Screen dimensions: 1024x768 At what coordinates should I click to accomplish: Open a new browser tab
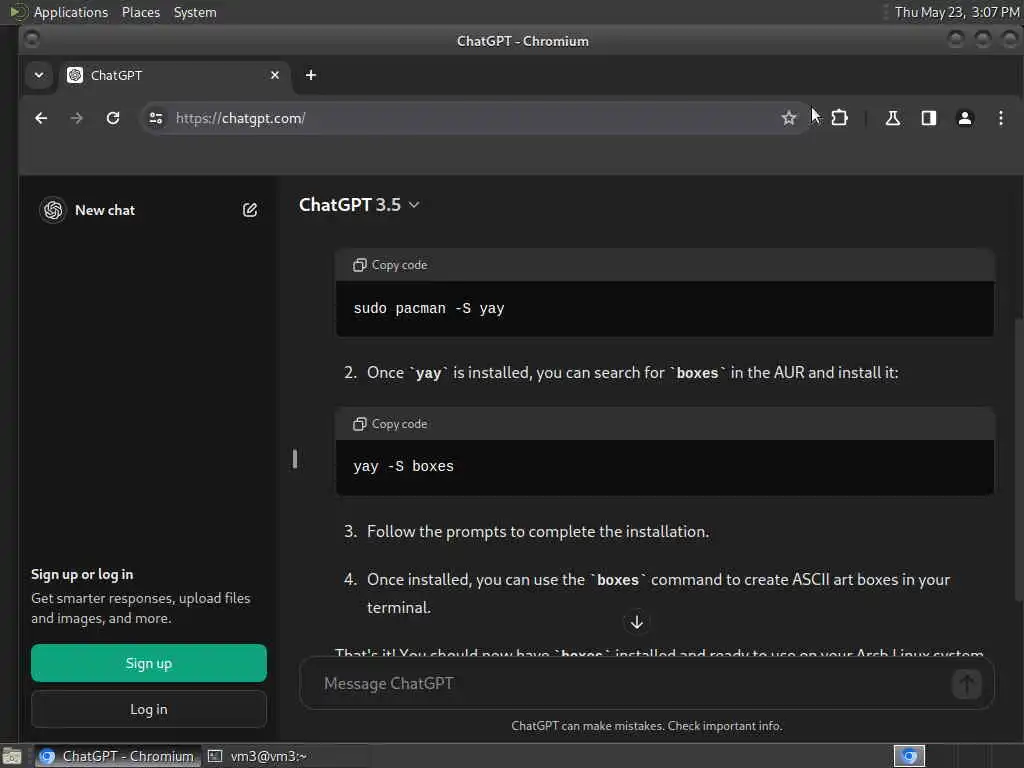[311, 75]
